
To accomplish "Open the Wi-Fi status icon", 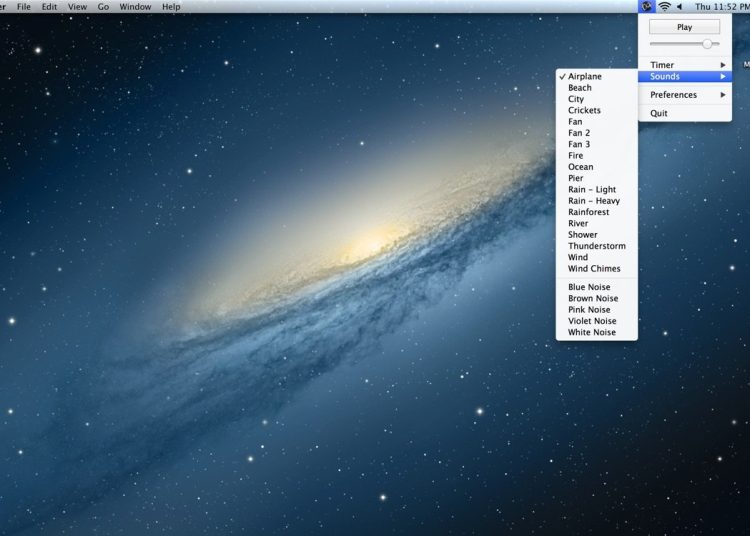I will 664,6.
